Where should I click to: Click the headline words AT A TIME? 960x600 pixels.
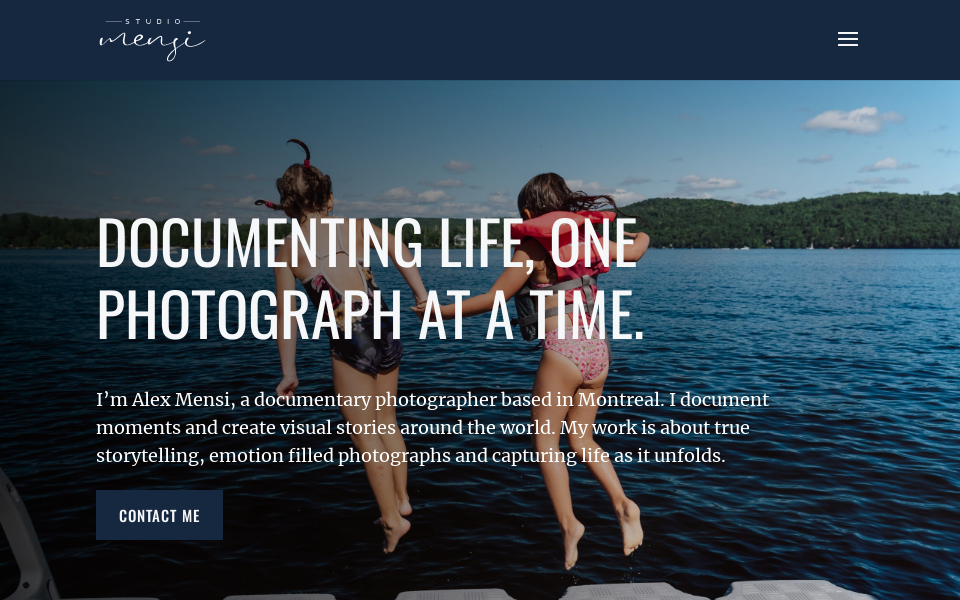(531, 314)
